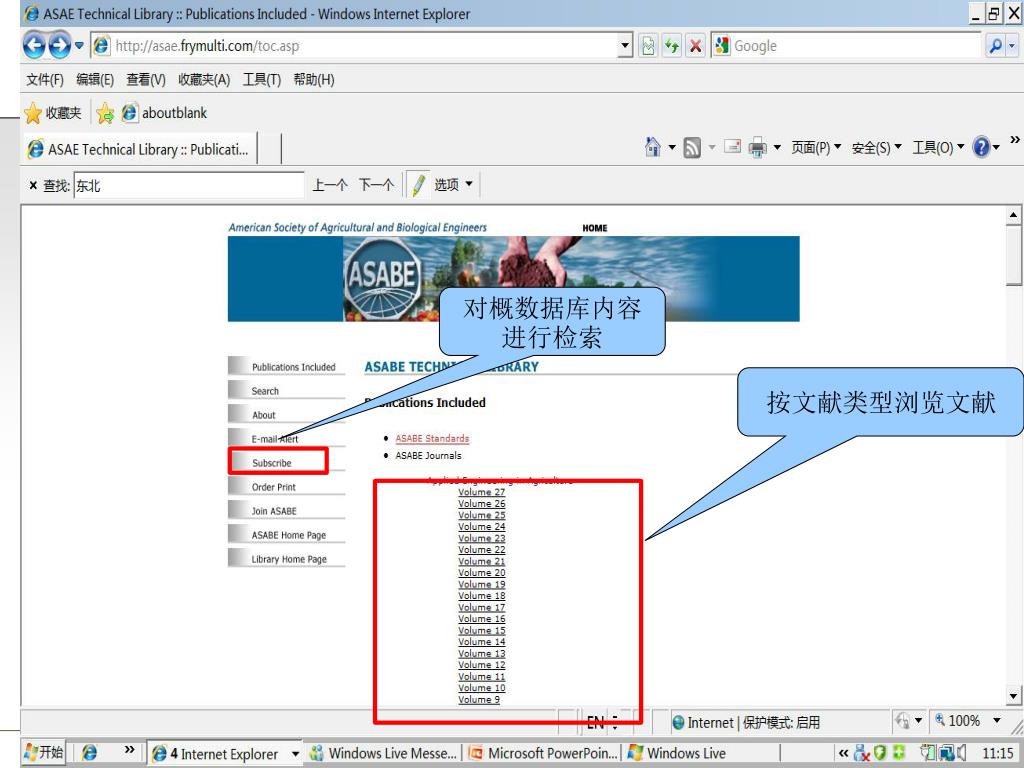This screenshot has width=1024, height=768.
Task: Click 上一个 previous match button
Action: click(x=330, y=185)
